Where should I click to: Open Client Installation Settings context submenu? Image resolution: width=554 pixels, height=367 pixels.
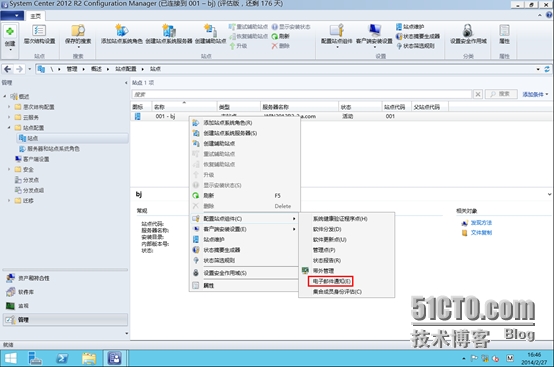[244, 229]
